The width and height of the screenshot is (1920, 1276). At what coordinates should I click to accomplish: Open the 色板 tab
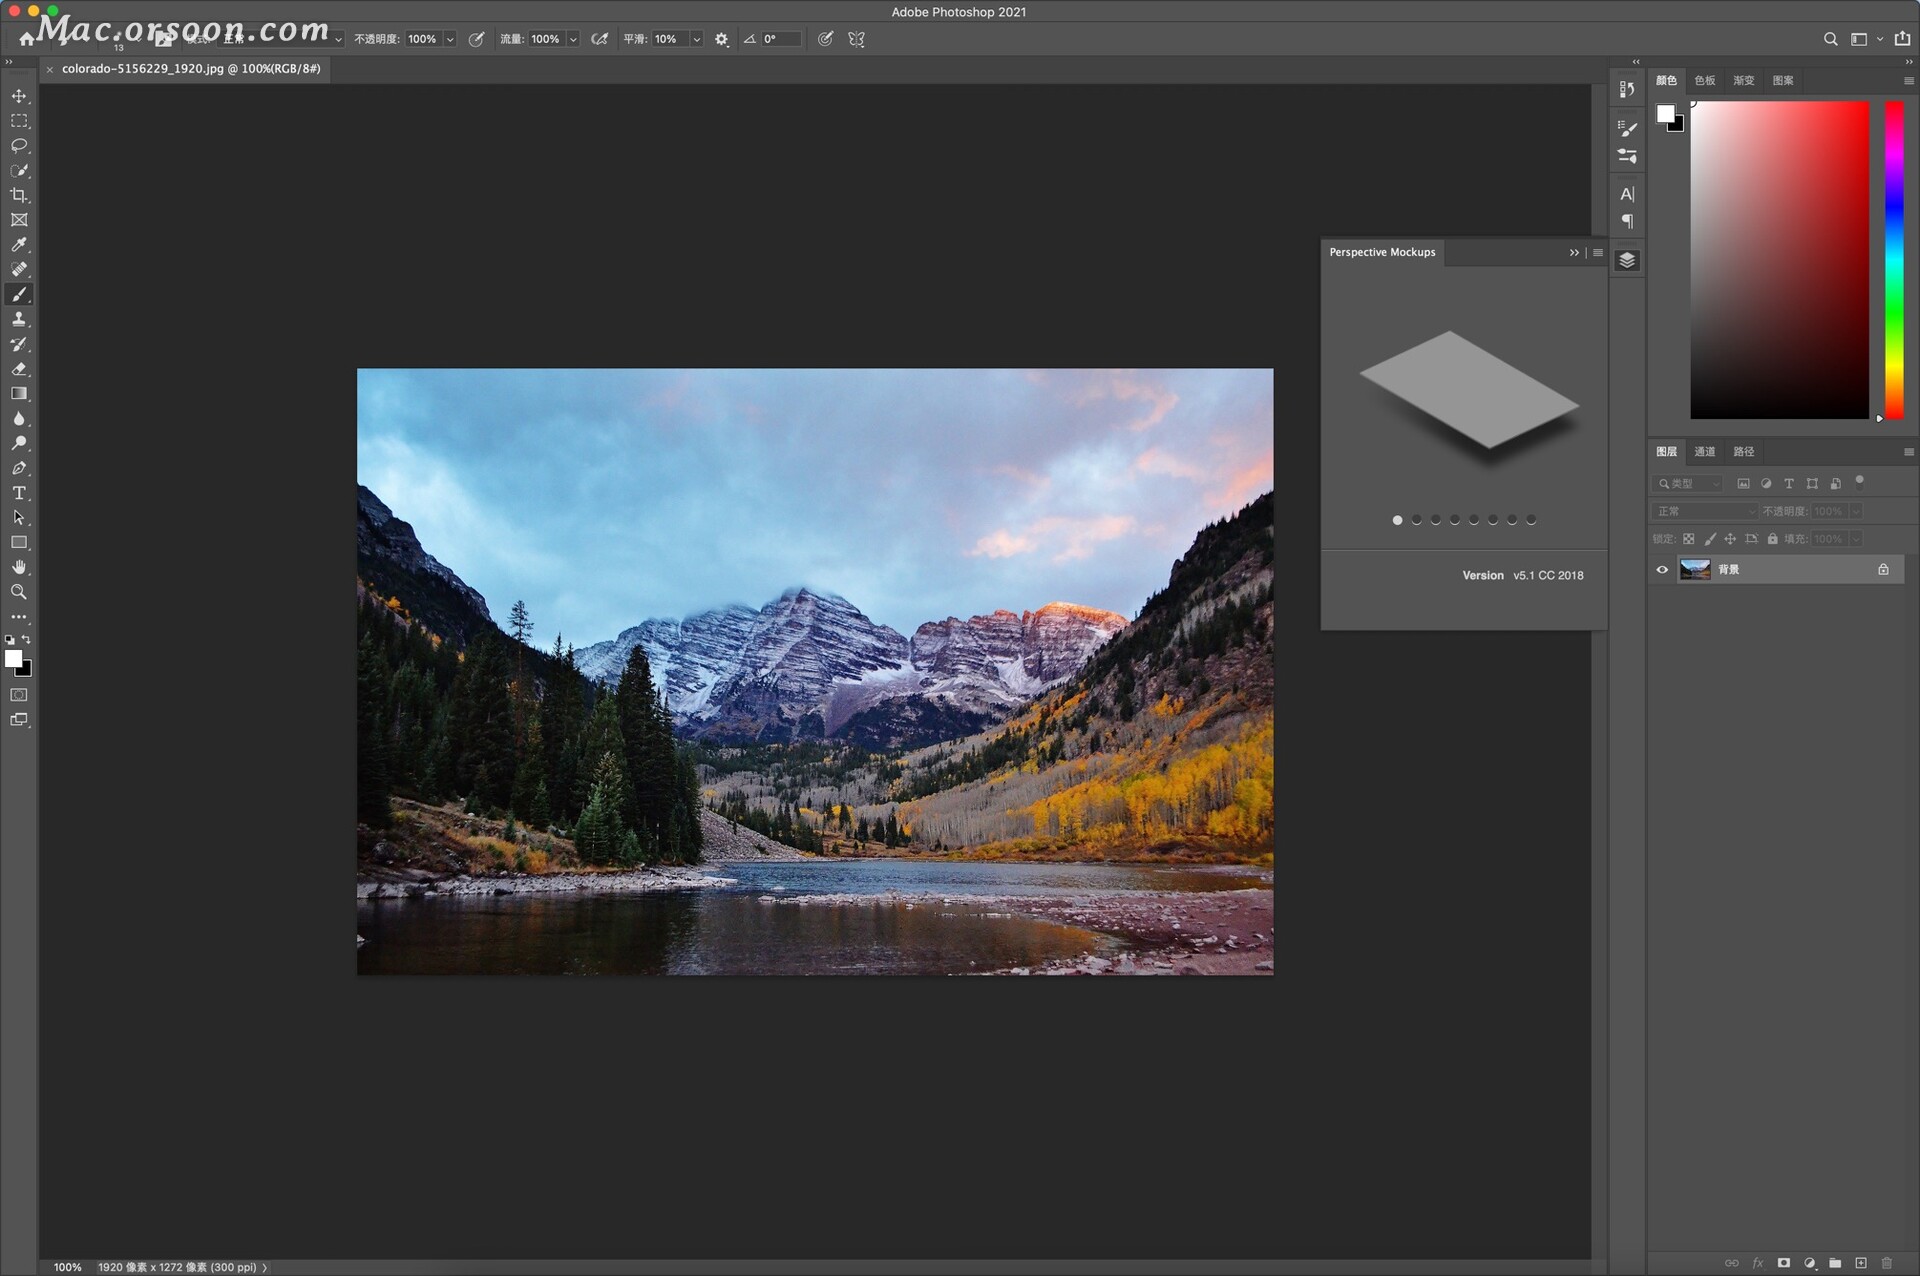1705,80
